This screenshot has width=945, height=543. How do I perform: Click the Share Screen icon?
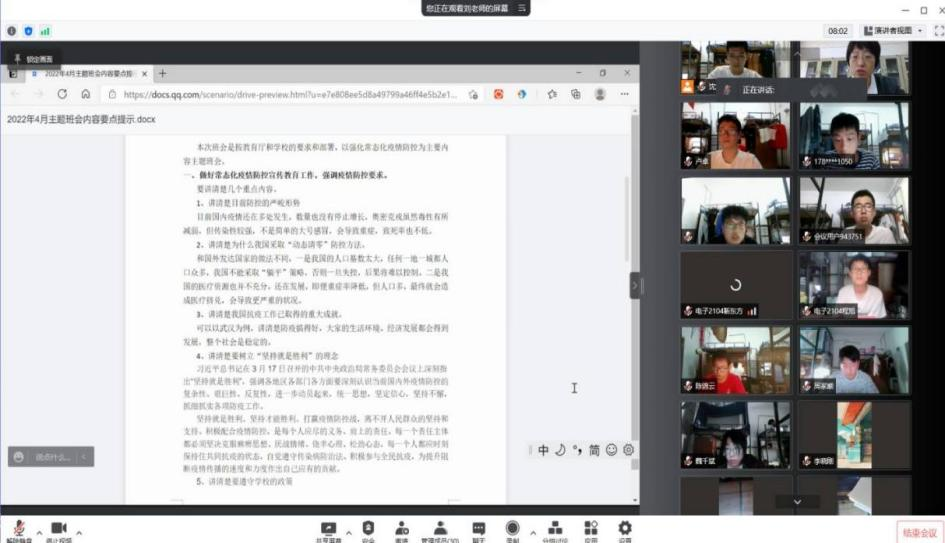[329, 529]
